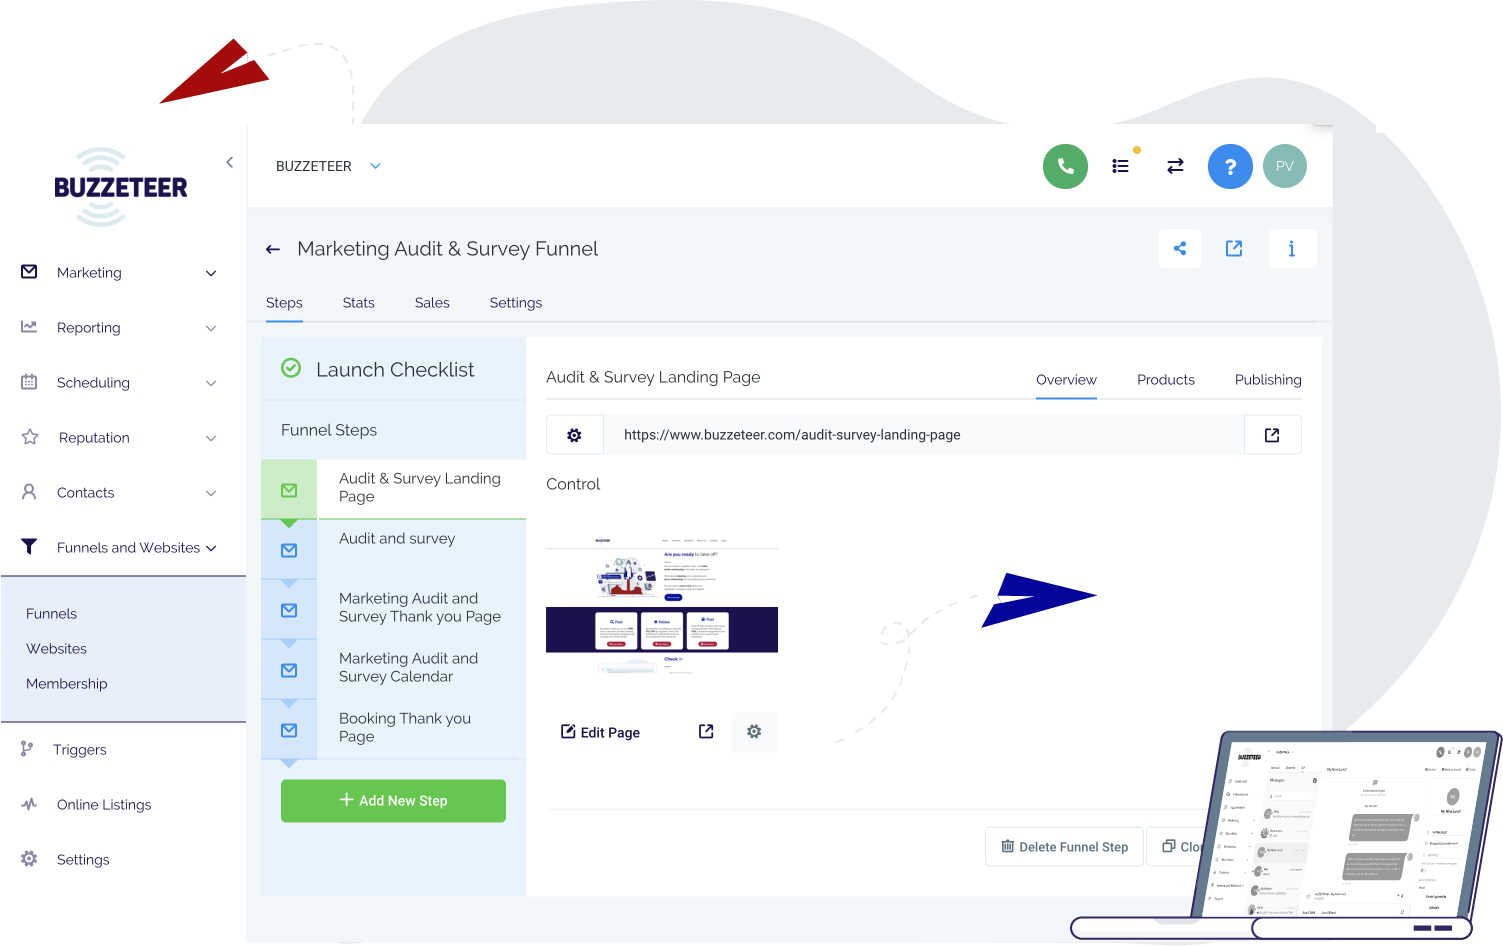Open the Launch Checklist
This screenshot has height=946, width=1503.
[394, 369]
